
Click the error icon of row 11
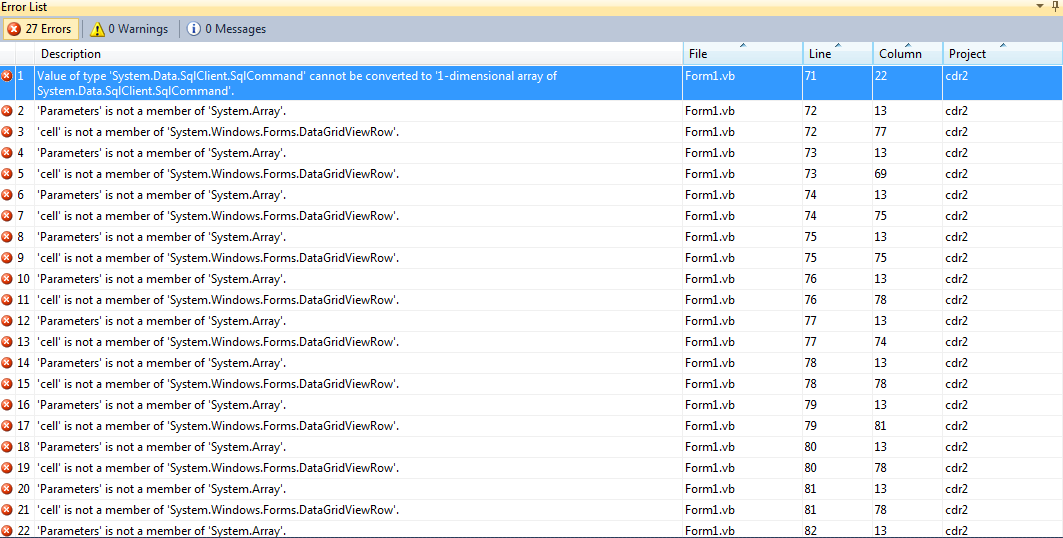(7, 299)
